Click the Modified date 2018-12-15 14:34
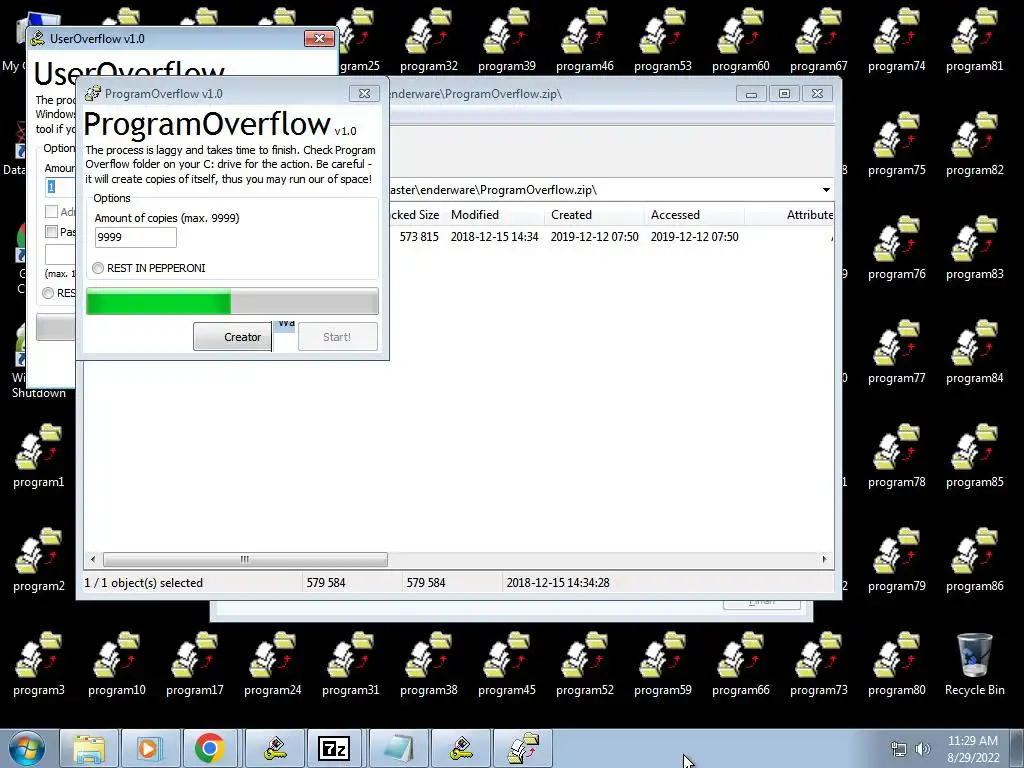 [x=494, y=236]
